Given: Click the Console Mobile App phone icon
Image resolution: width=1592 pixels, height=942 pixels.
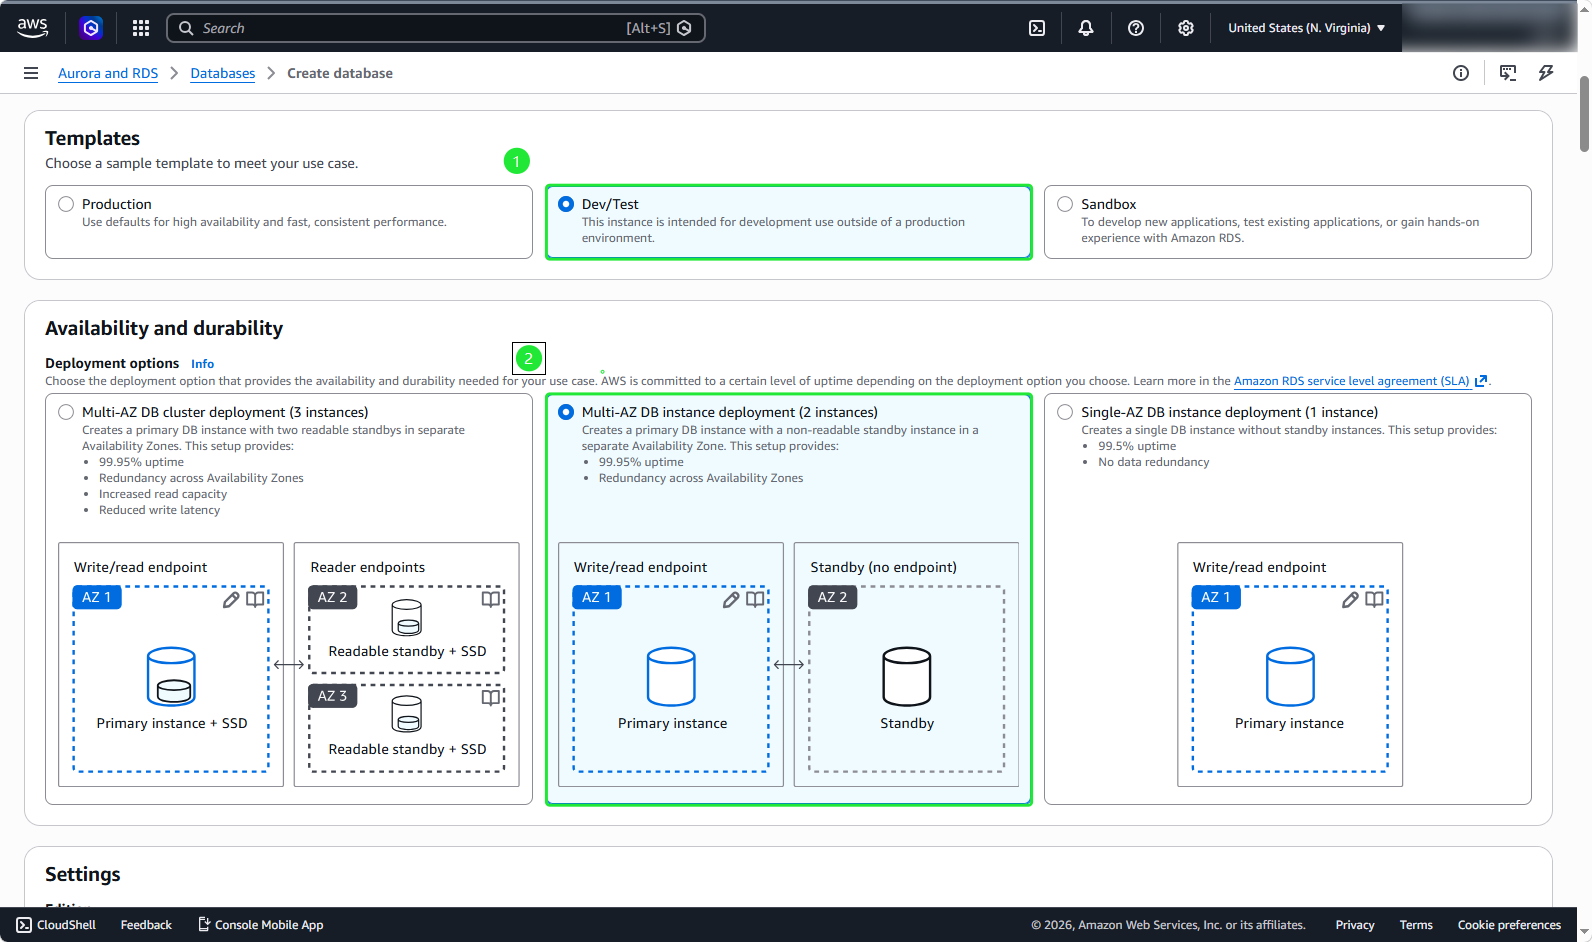Looking at the screenshot, I should click(x=204, y=925).
